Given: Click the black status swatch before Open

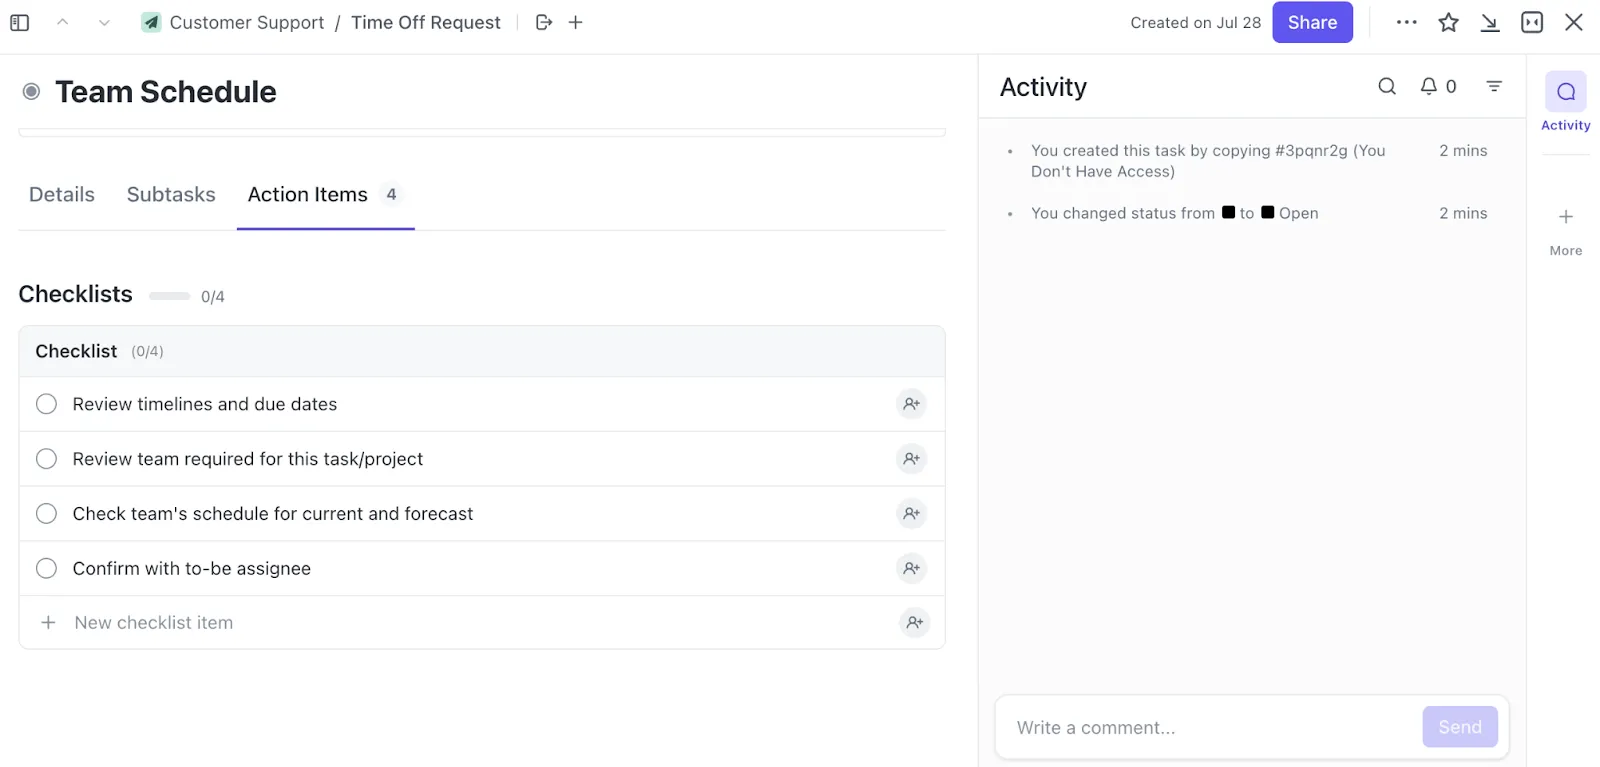Looking at the screenshot, I should [1268, 212].
